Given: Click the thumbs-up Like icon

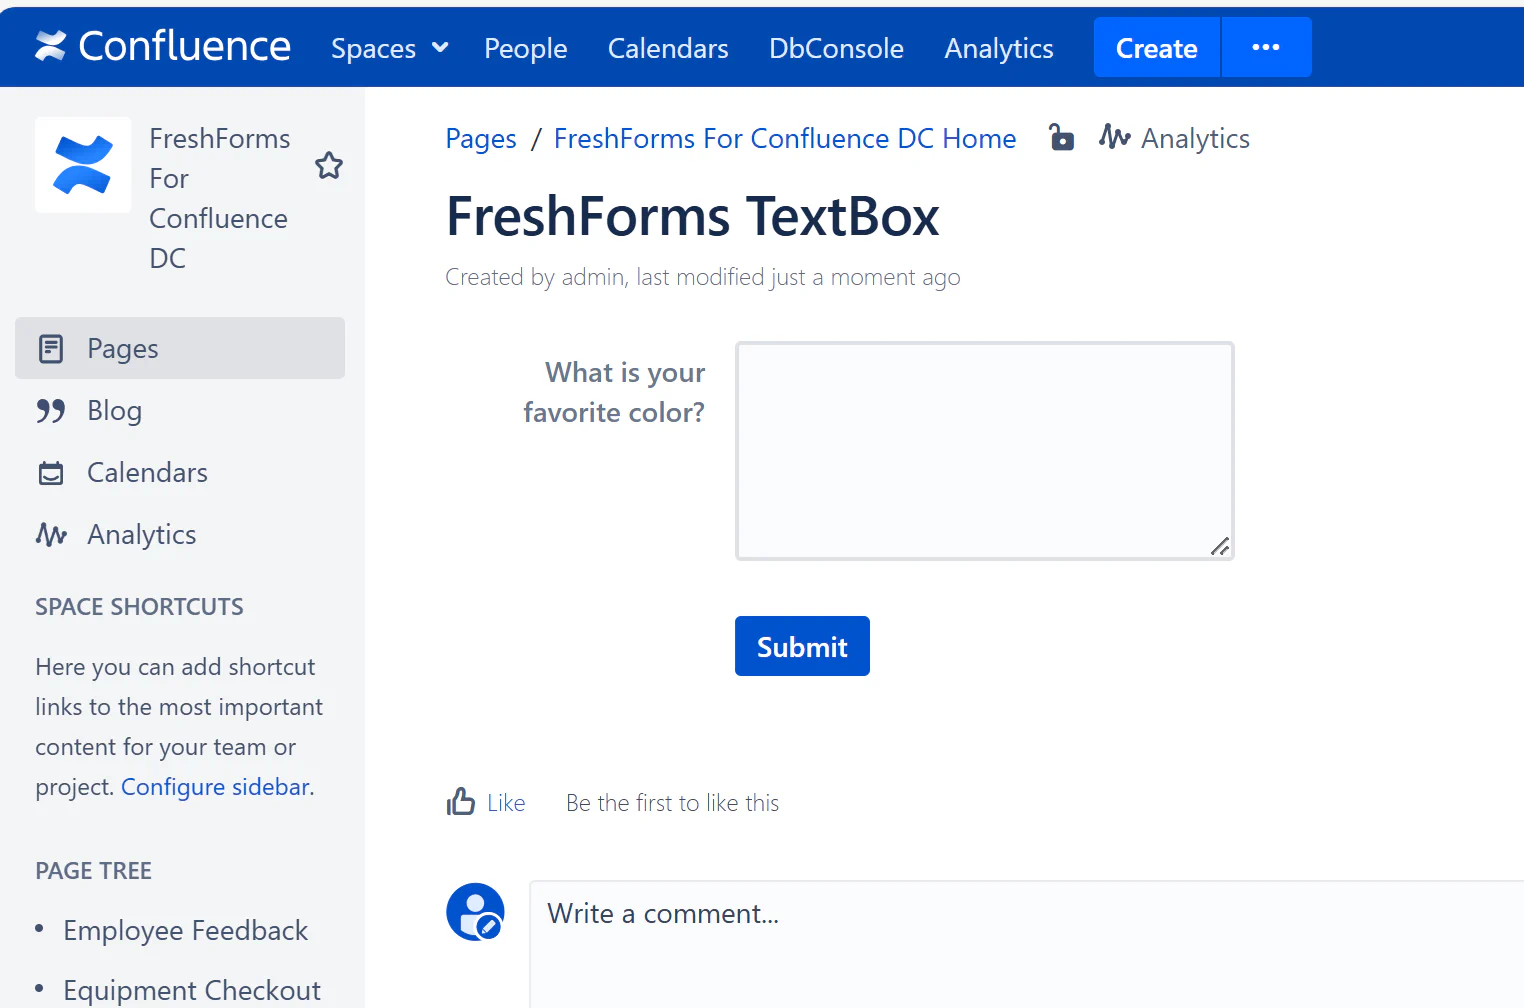Looking at the screenshot, I should pos(459,801).
